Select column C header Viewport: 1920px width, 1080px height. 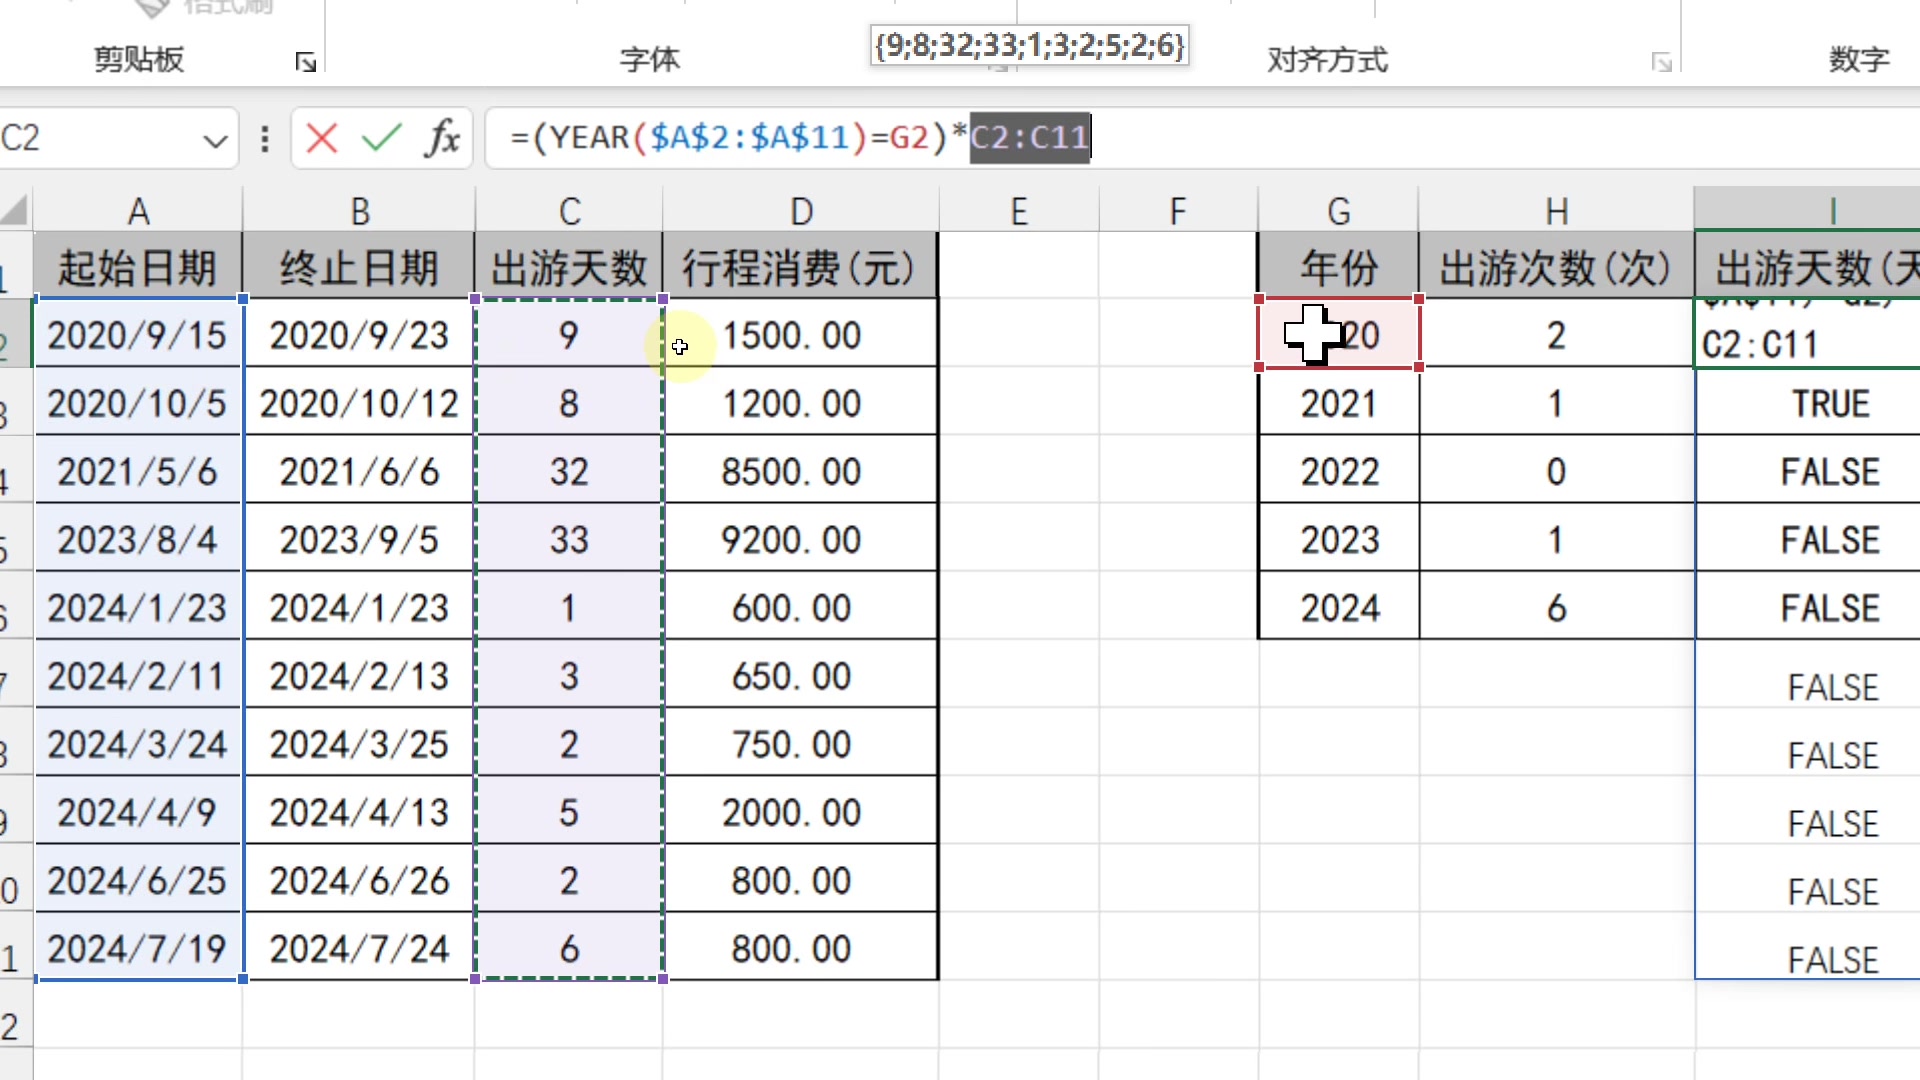point(569,211)
